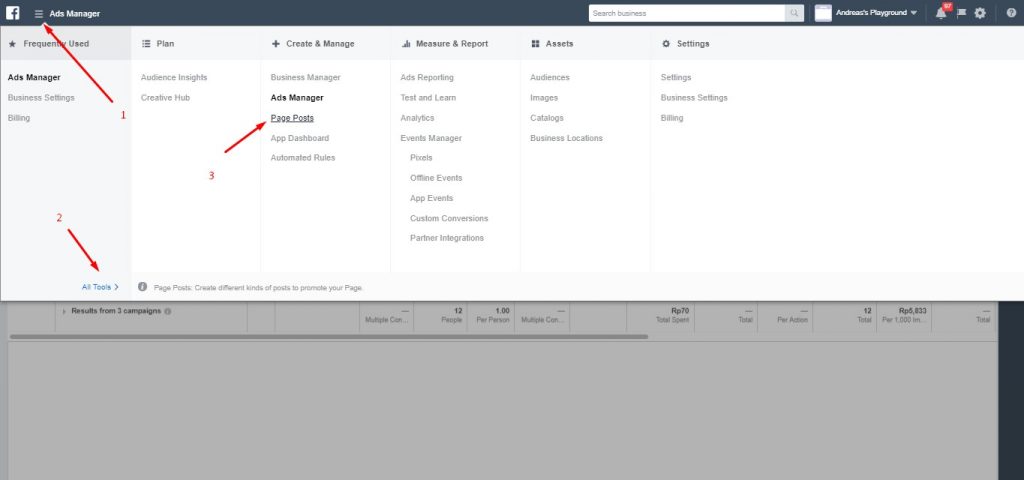Image resolution: width=1024 pixels, height=480 pixels.
Task: Open Images under Assets
Action: [544, 97]
